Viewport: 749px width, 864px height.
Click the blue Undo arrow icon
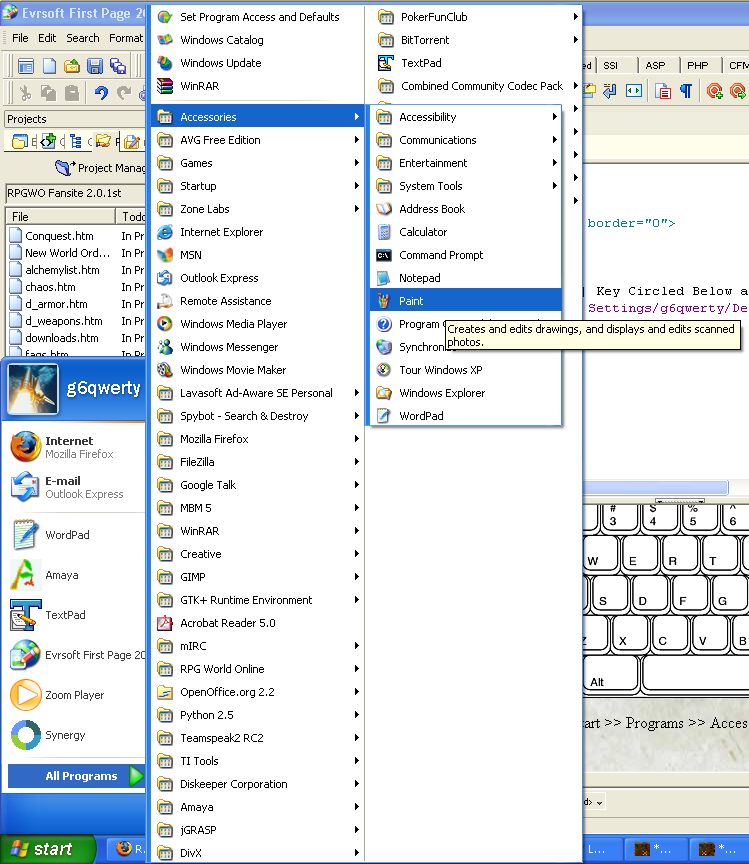point(100,92)
